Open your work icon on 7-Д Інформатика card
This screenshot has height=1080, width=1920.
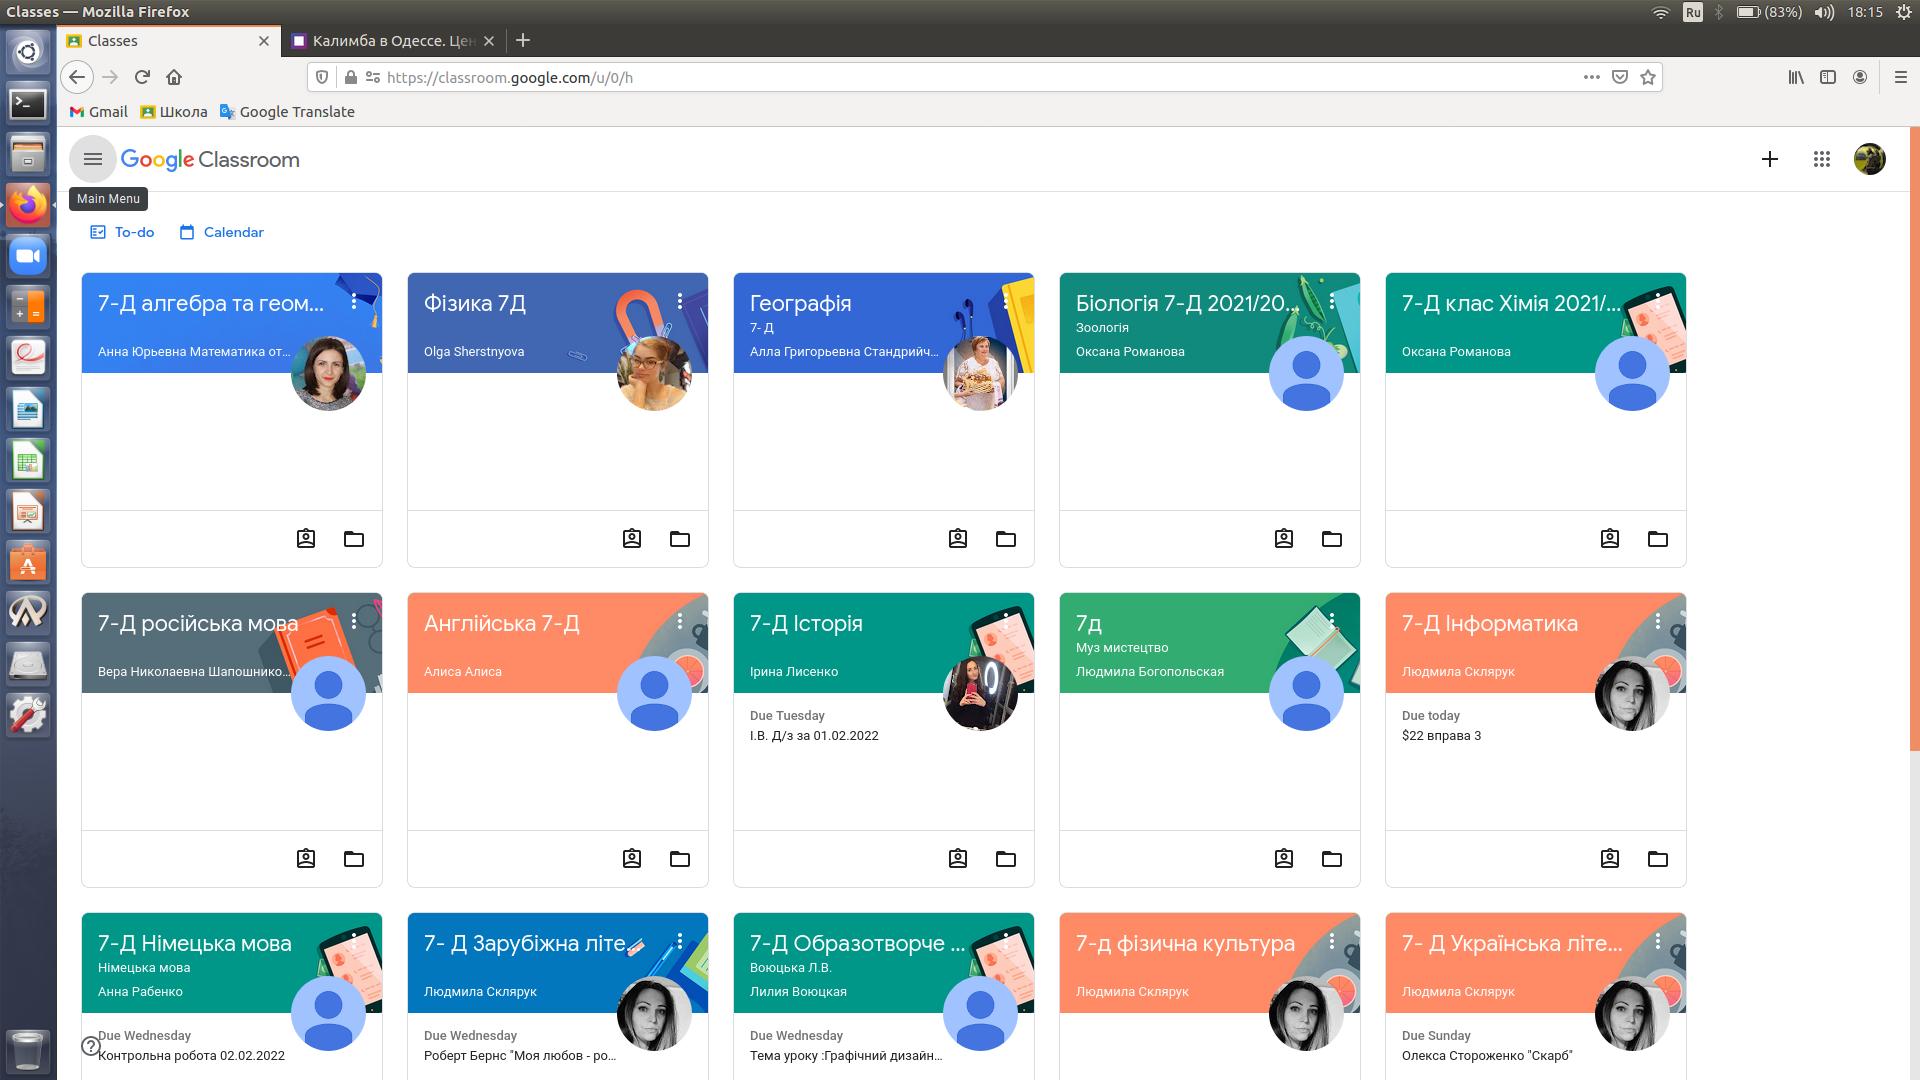1609,859
